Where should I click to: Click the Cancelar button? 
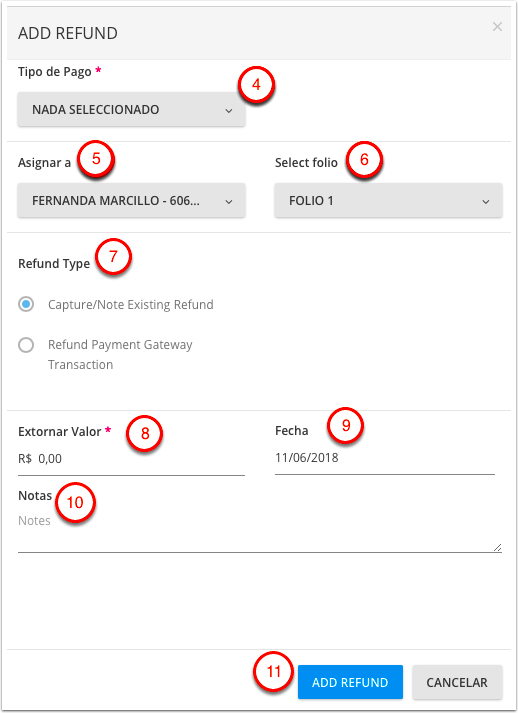pyautogui.click(x=457, y=682)
